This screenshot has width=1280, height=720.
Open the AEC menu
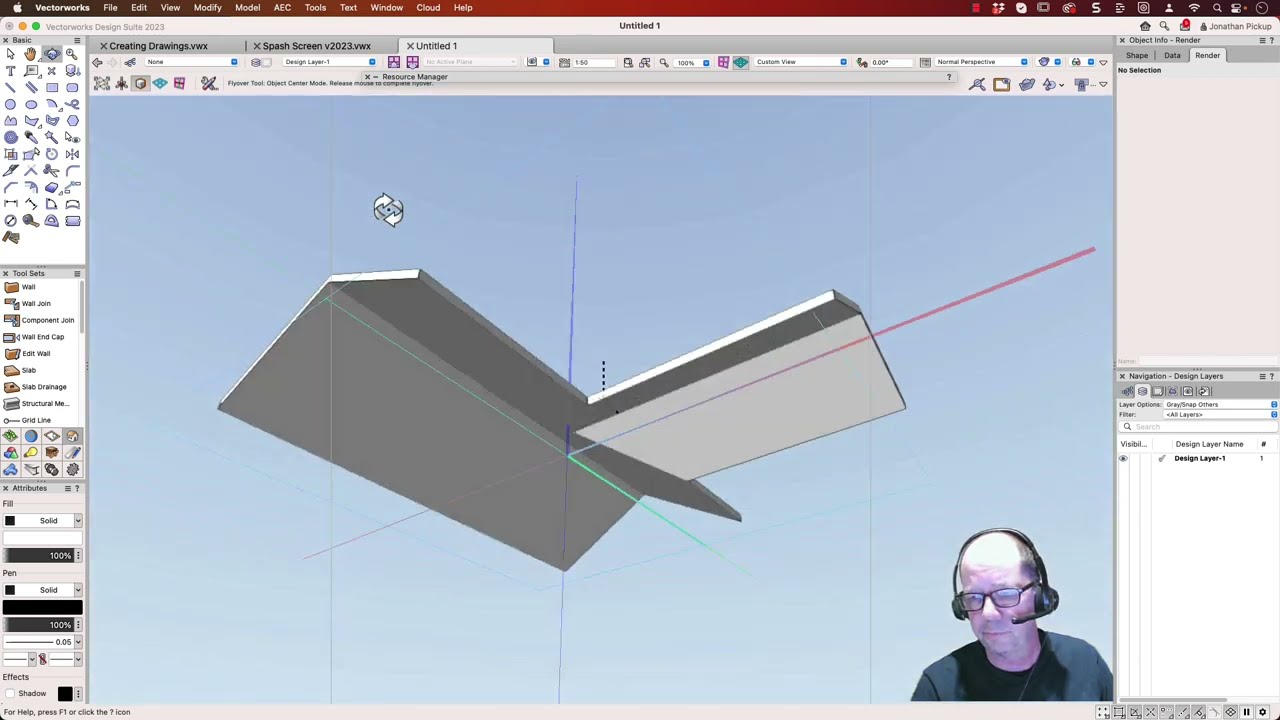(282, 8)
